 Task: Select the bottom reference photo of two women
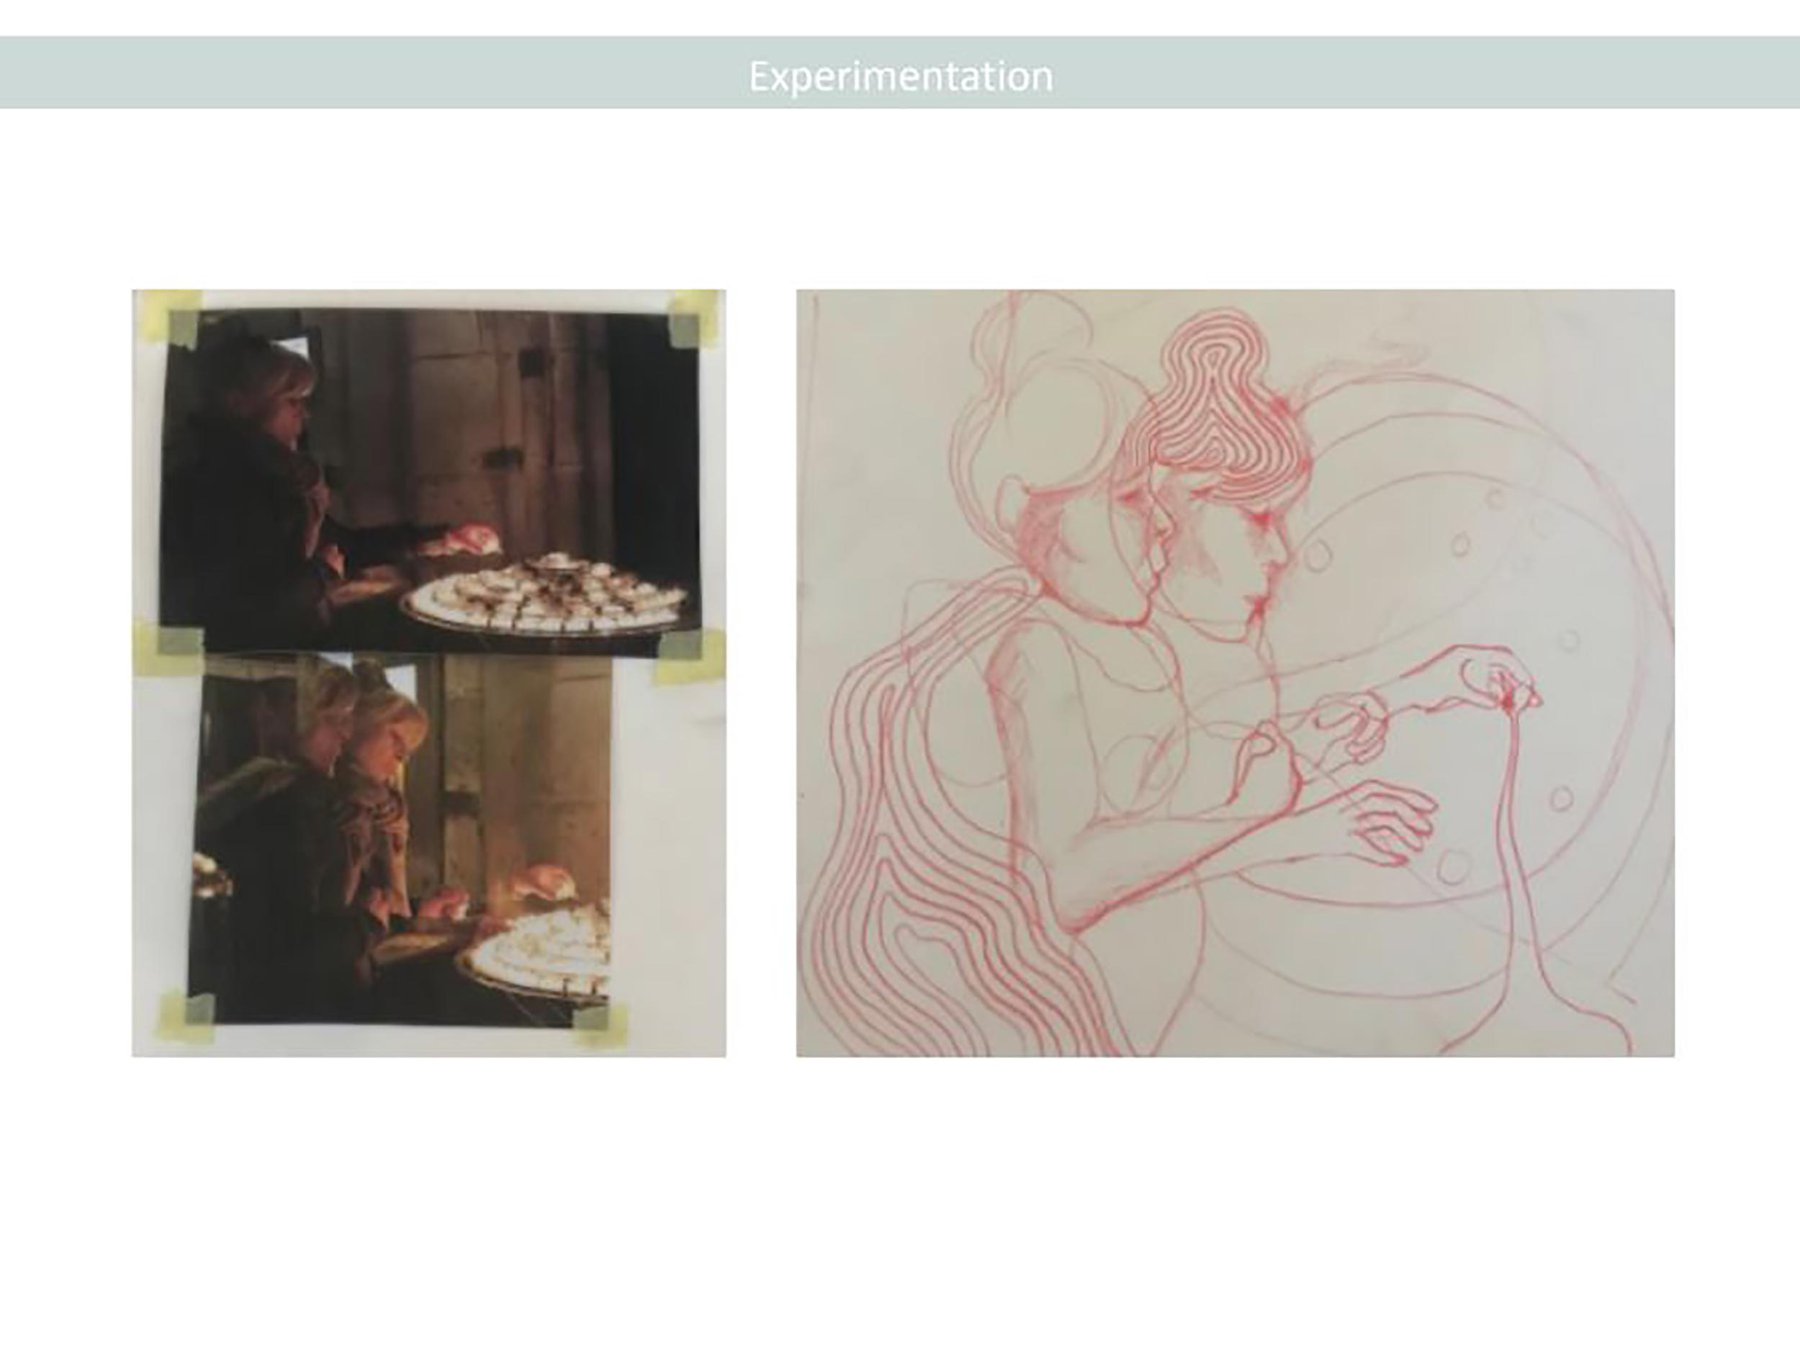point(402,838)
